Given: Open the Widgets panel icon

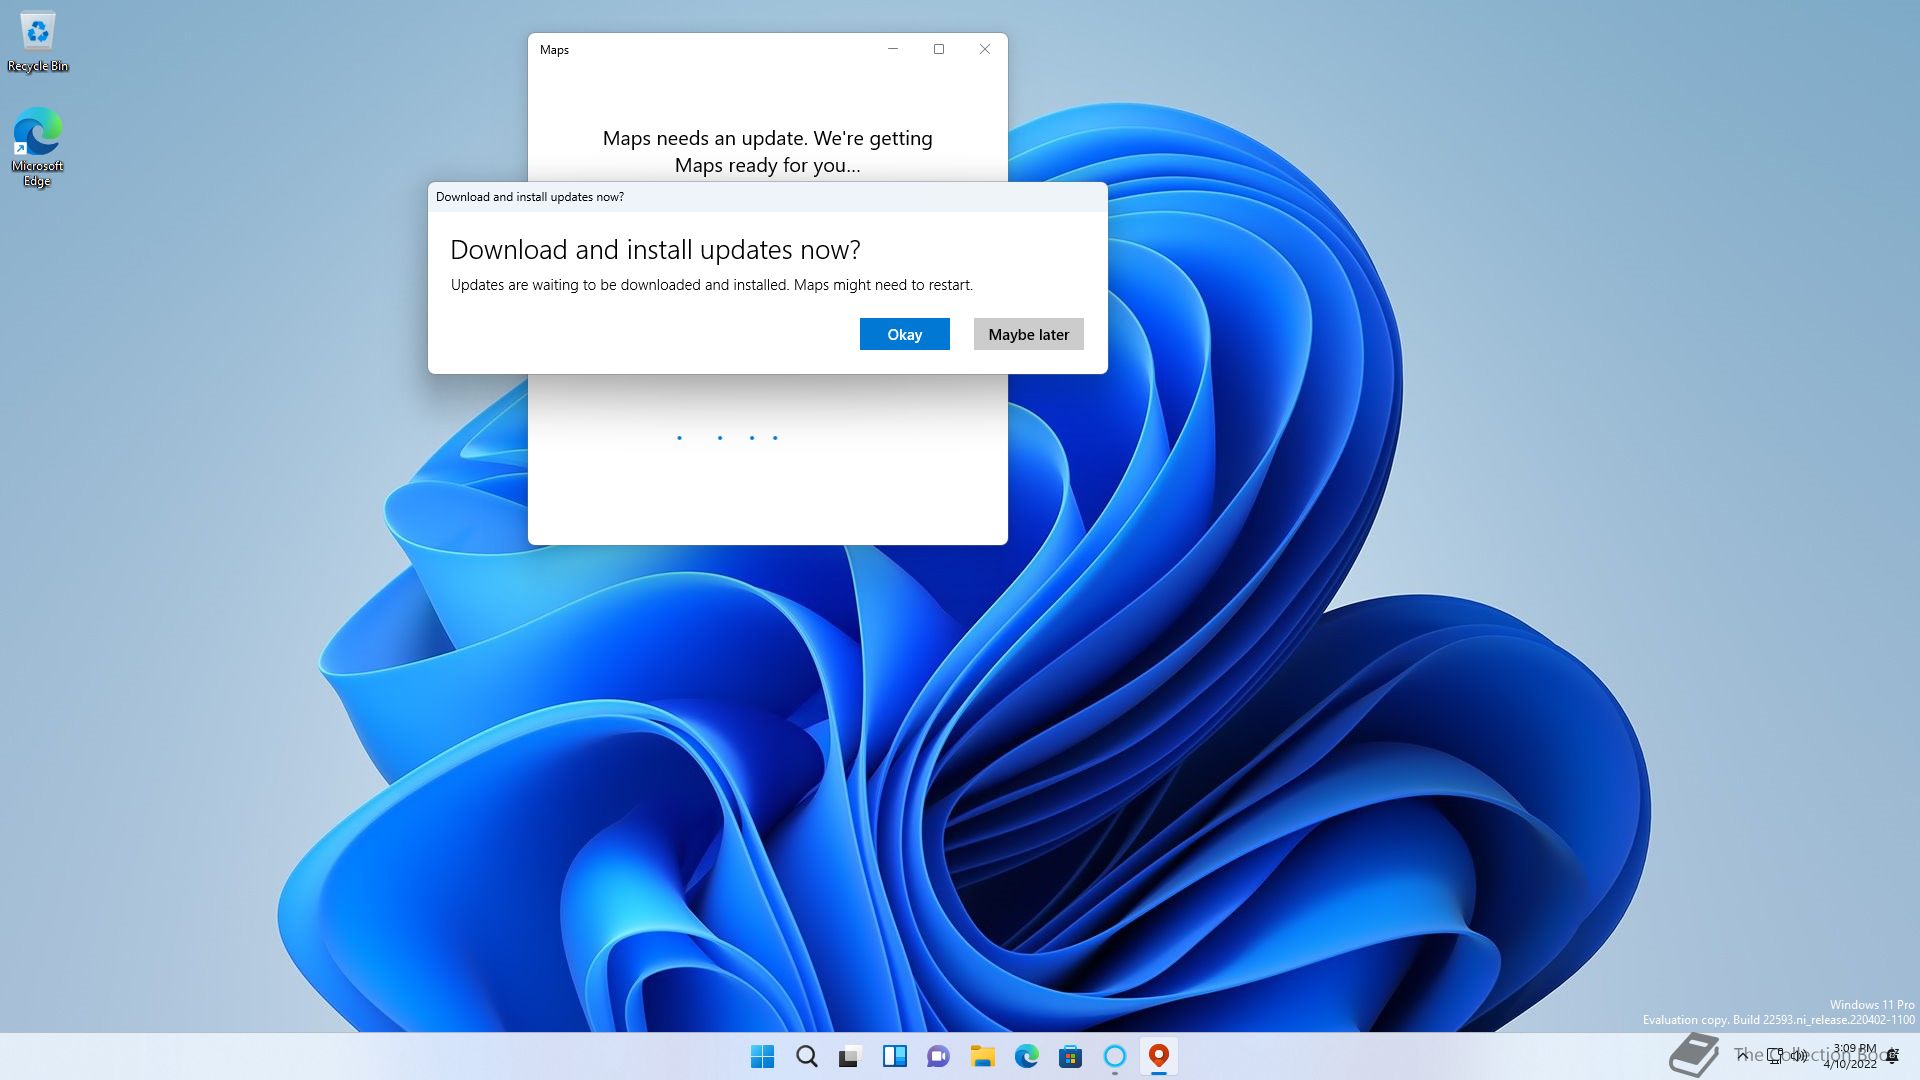Looking at the screenshot, I should click(x=894, y=1056).
